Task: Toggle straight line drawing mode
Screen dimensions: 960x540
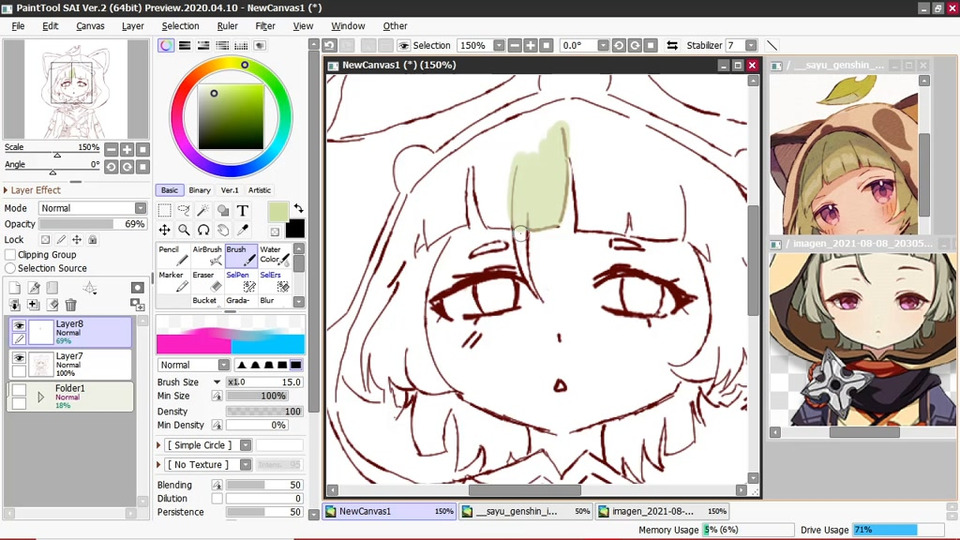Action: click(x=772, y=45)
